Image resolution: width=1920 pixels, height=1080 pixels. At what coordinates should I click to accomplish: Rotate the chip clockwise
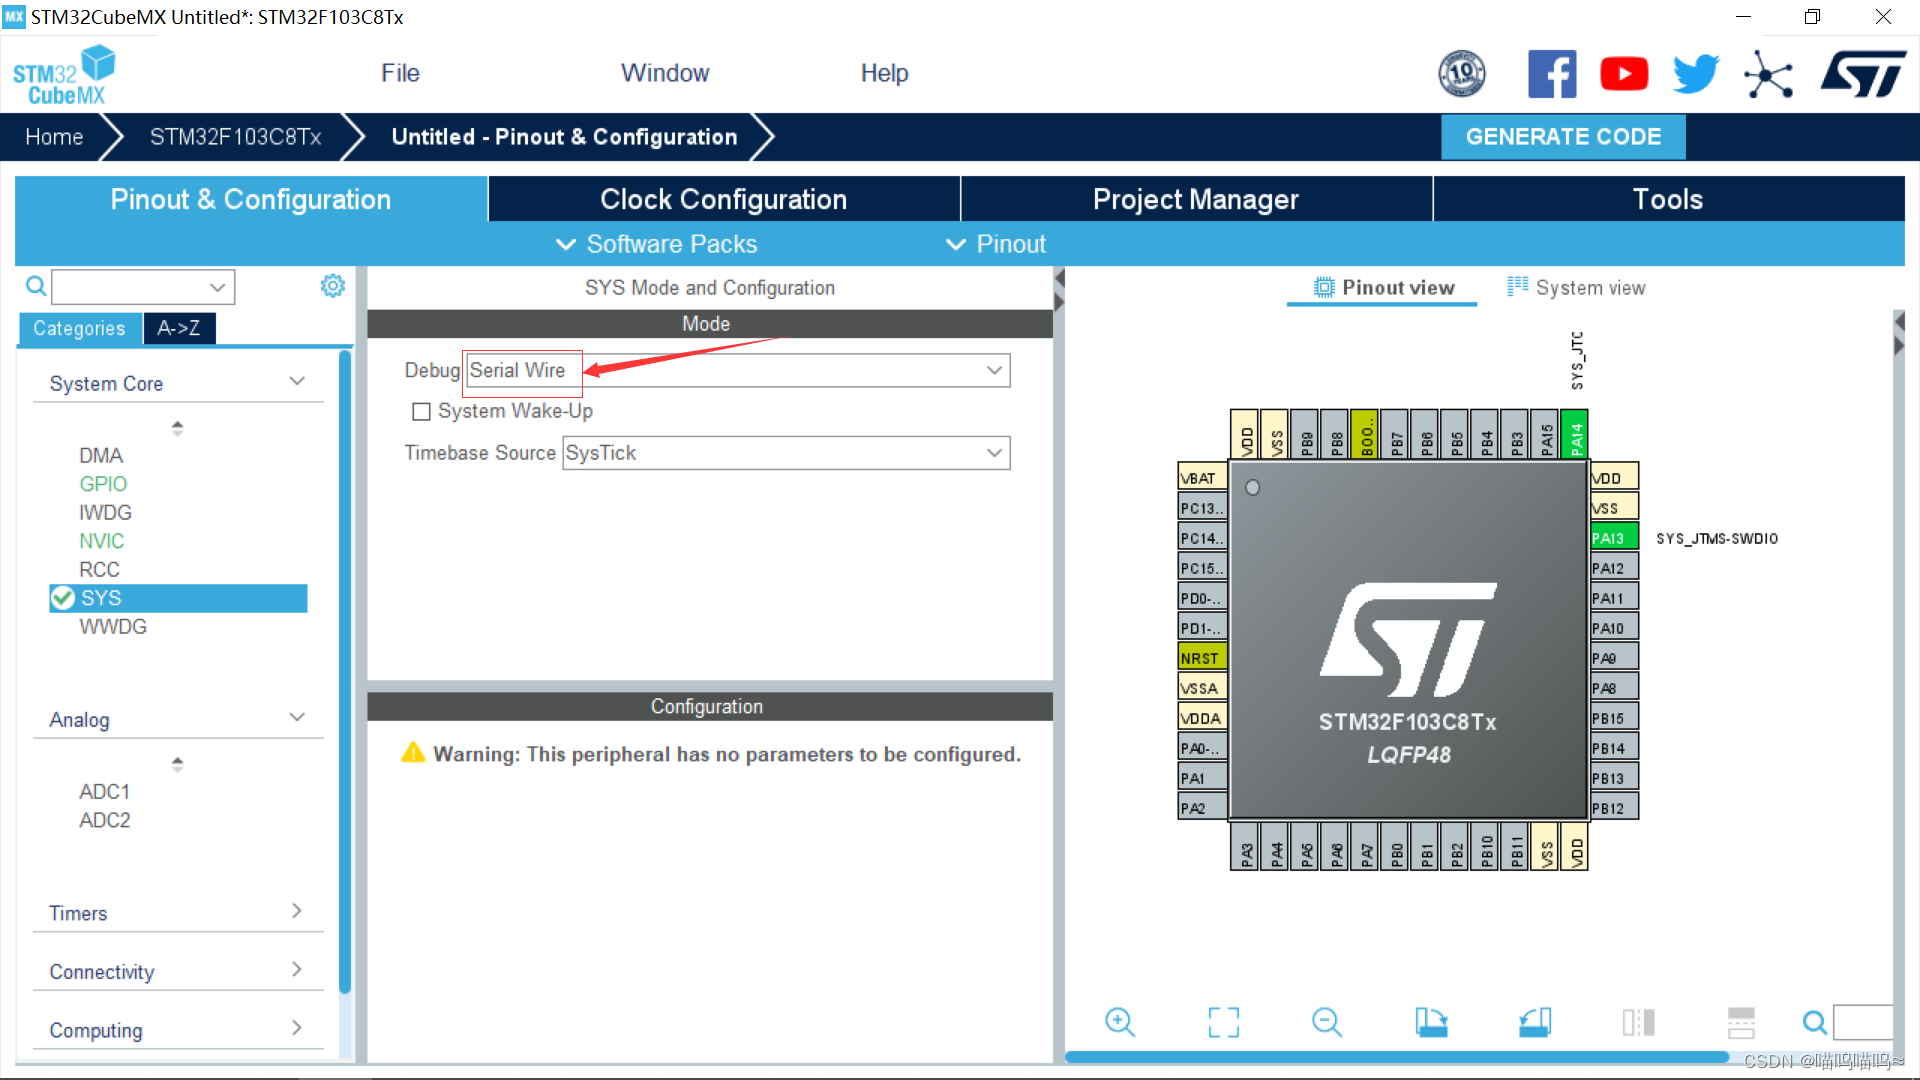pos(1431,1022)
